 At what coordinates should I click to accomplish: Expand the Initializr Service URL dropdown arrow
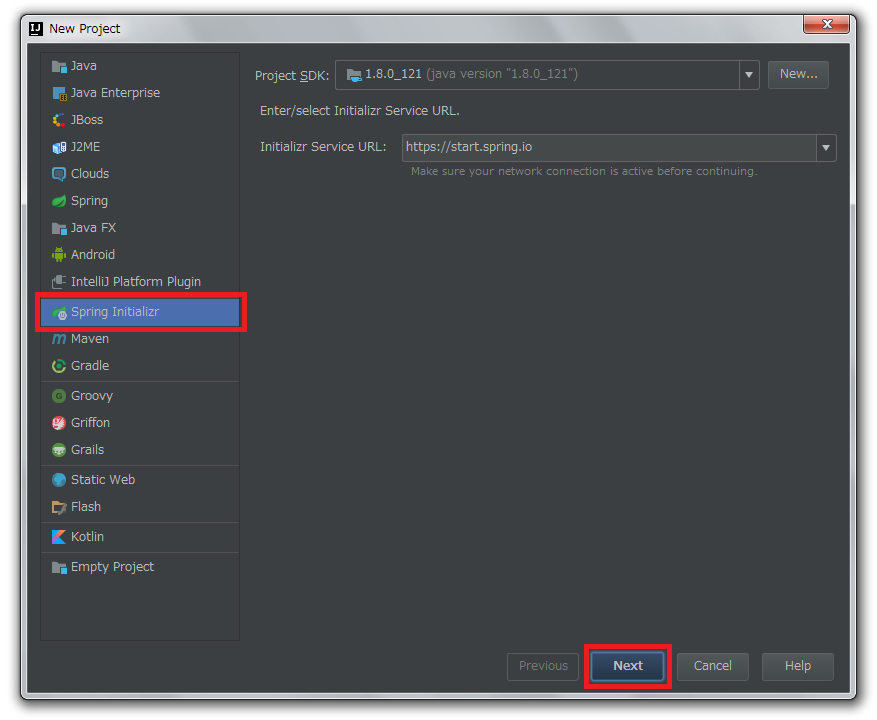point(826,148)
